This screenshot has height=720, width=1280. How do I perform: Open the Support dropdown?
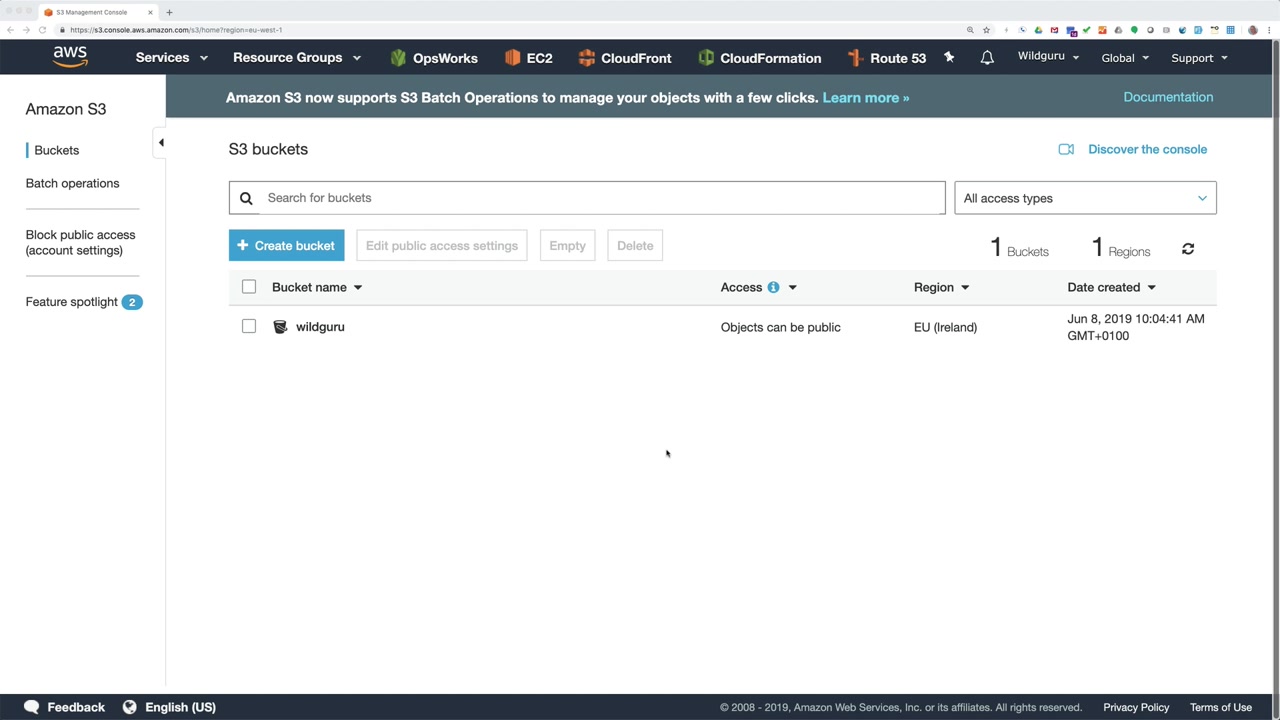coord(1199,58)
